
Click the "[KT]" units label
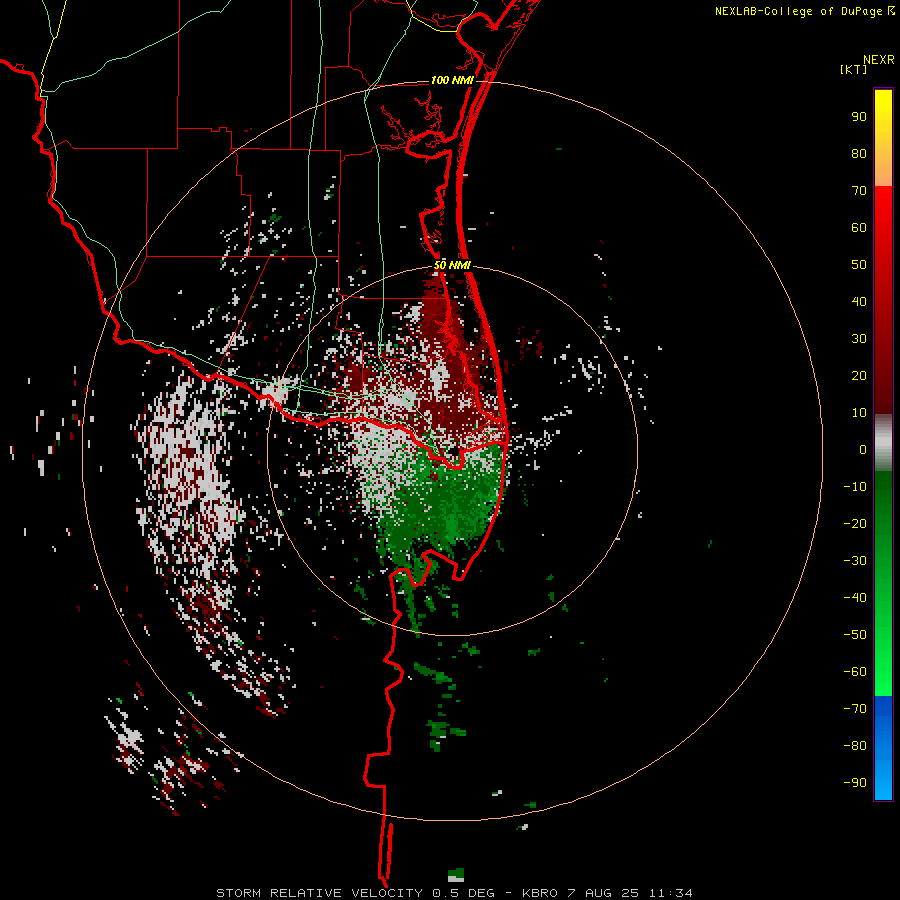click(854, 69)
